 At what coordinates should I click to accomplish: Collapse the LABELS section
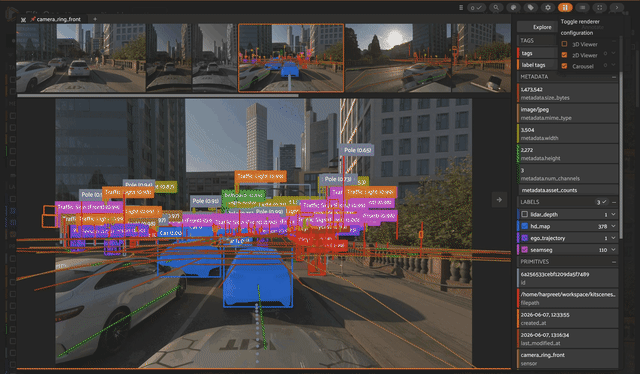click(613, 202)
